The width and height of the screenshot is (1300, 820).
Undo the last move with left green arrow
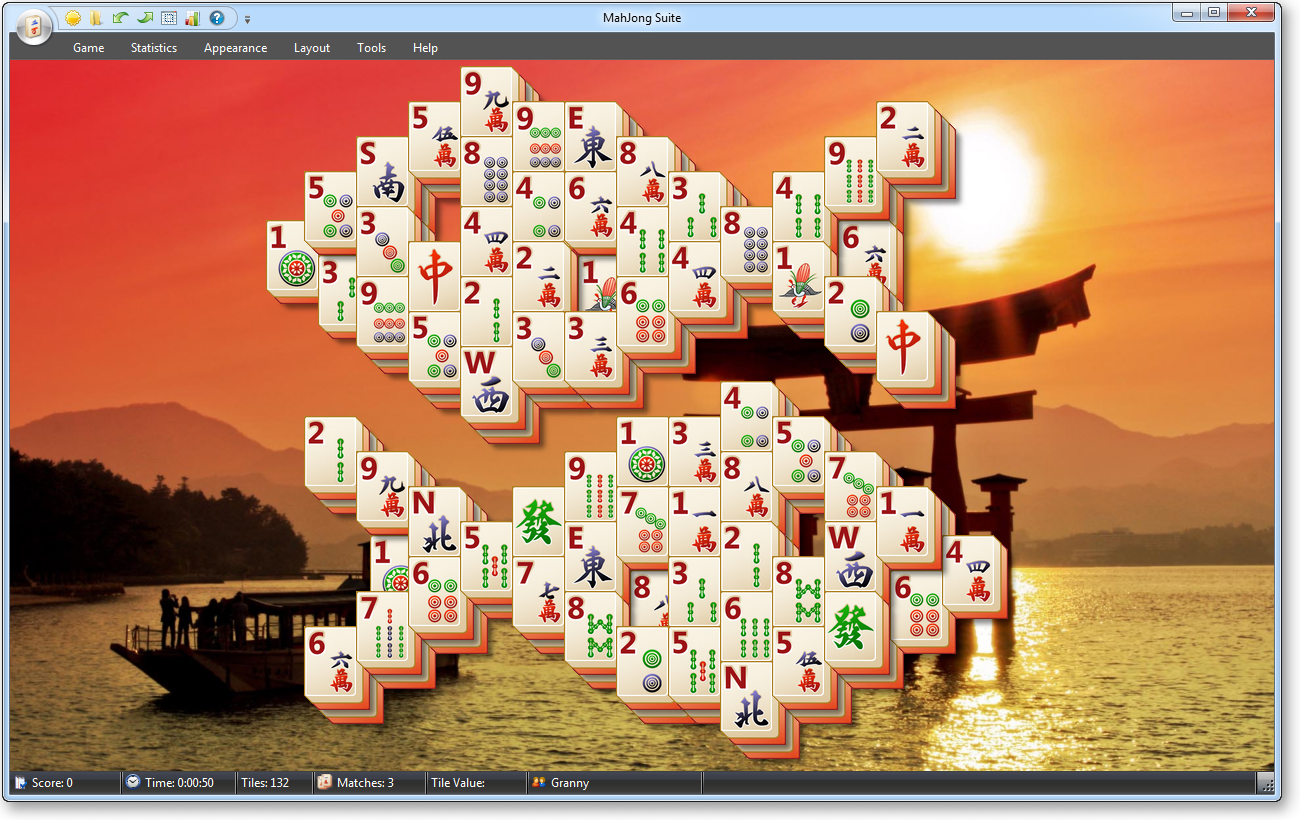pos(120,18)
